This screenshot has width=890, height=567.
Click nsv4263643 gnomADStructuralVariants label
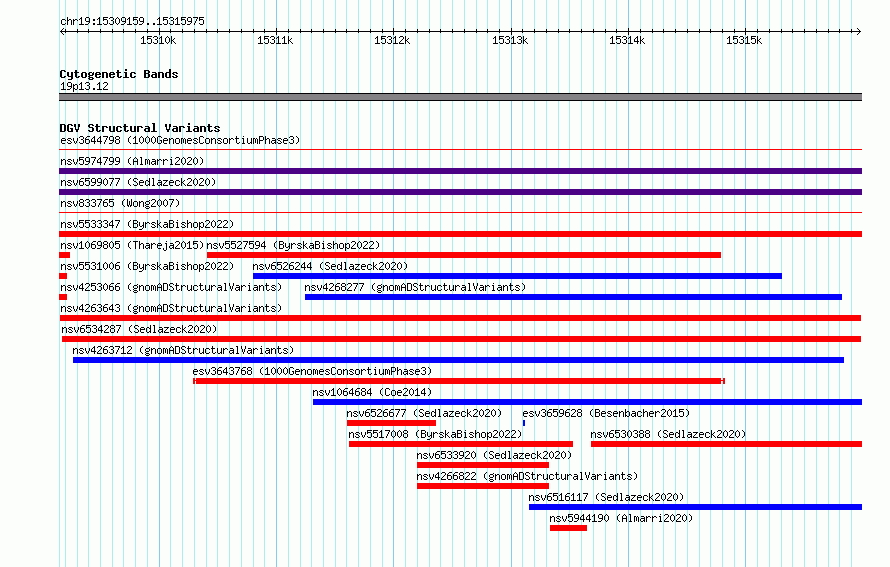(171, 308)
